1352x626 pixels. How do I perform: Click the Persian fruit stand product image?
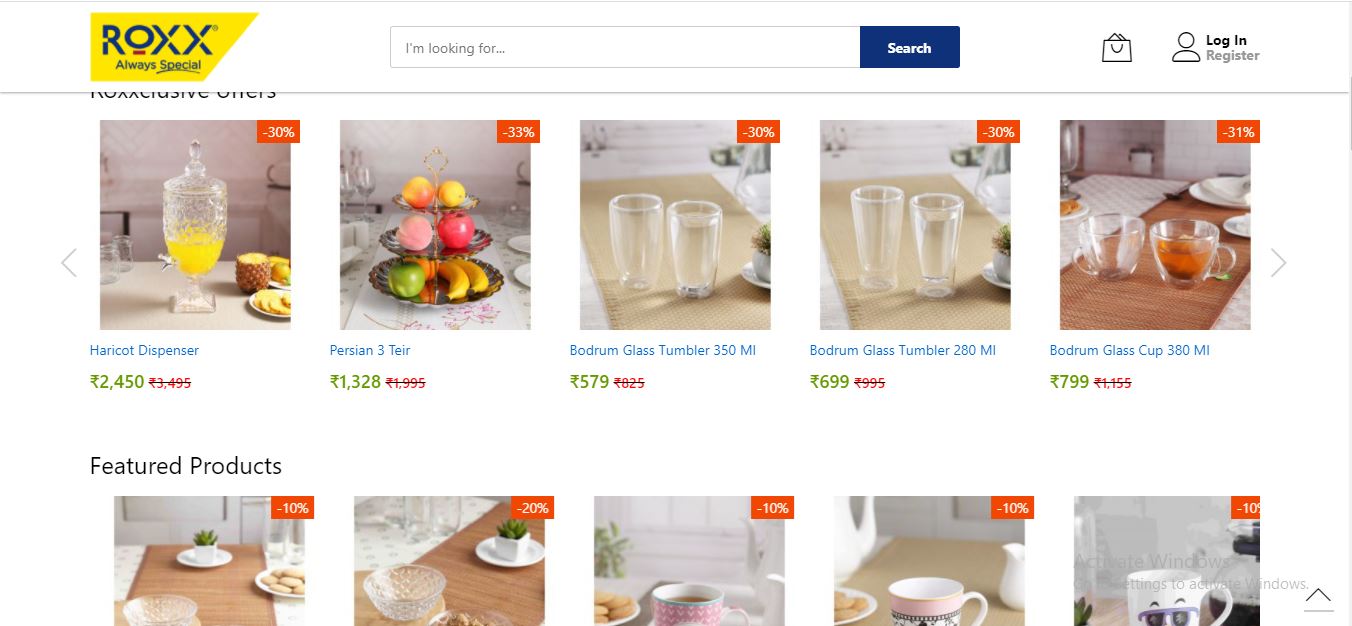(435, 225)
